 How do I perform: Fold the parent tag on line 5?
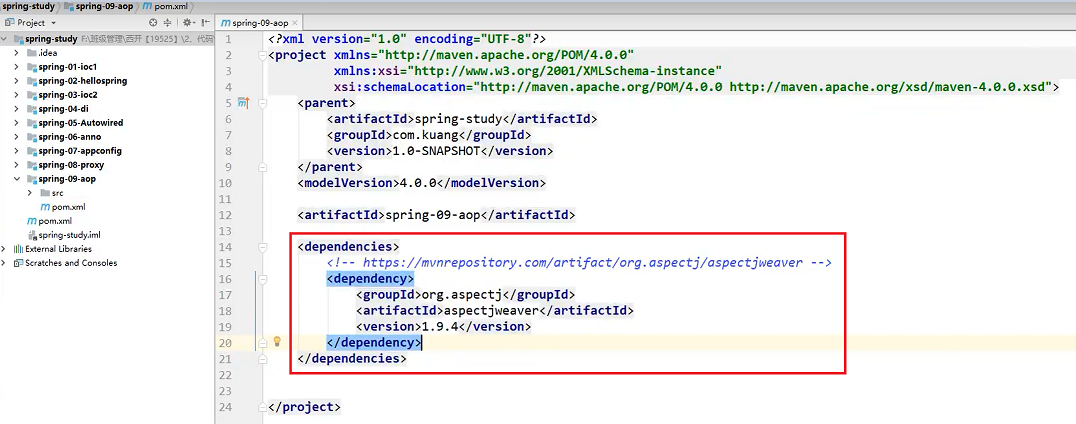pos(262,103)
